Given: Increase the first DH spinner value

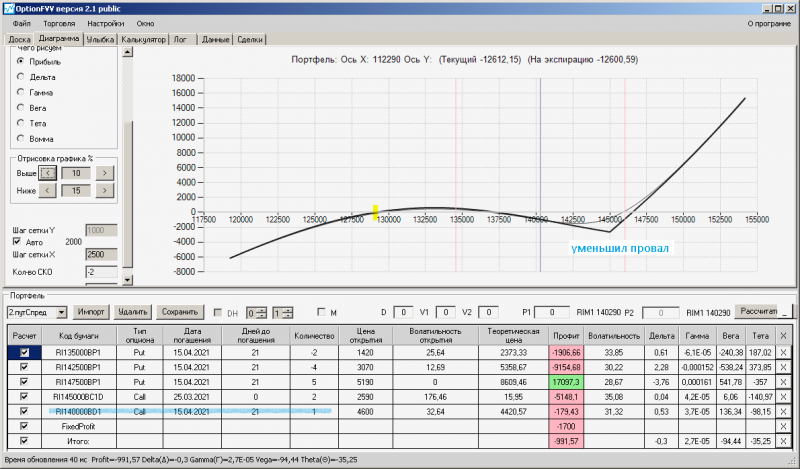Looking at the screenshot, I should [x=262, y=310].
